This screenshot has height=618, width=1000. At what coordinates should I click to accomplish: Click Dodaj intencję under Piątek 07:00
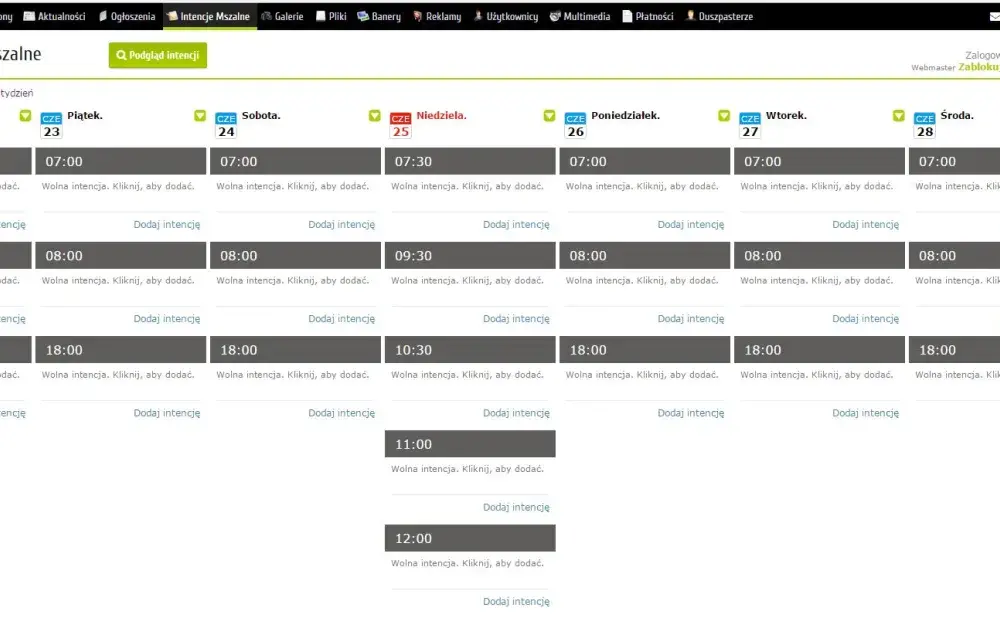pyautogui.click(x=166, y=224)
